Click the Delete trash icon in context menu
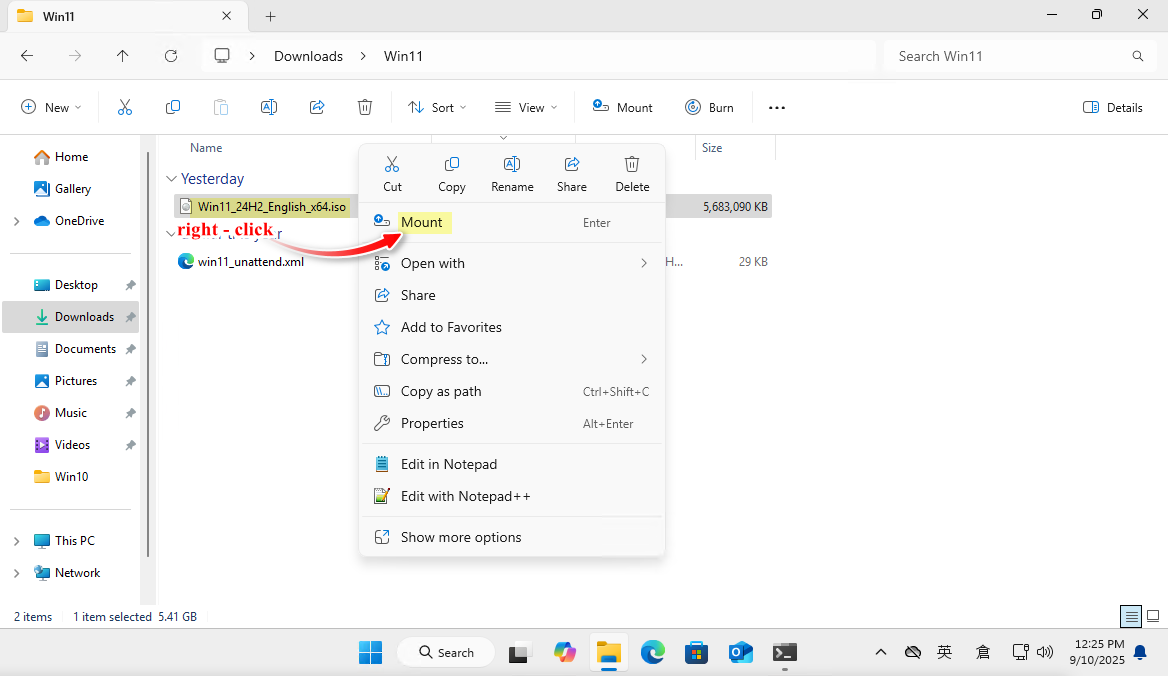The height and width of the screenshot is (676, 1168). [632, 173]
